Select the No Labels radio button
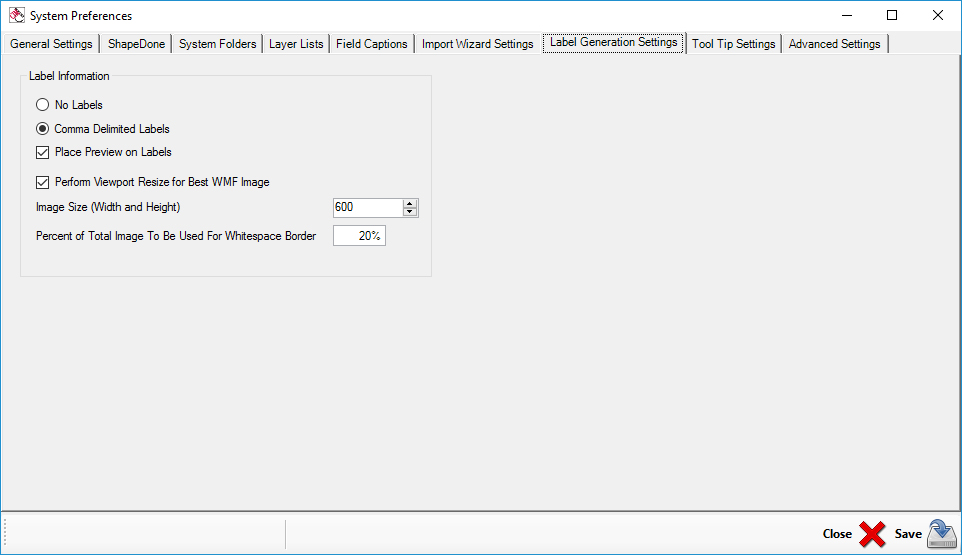Viewport: 962px width, 555px height. tap(42, 105)
